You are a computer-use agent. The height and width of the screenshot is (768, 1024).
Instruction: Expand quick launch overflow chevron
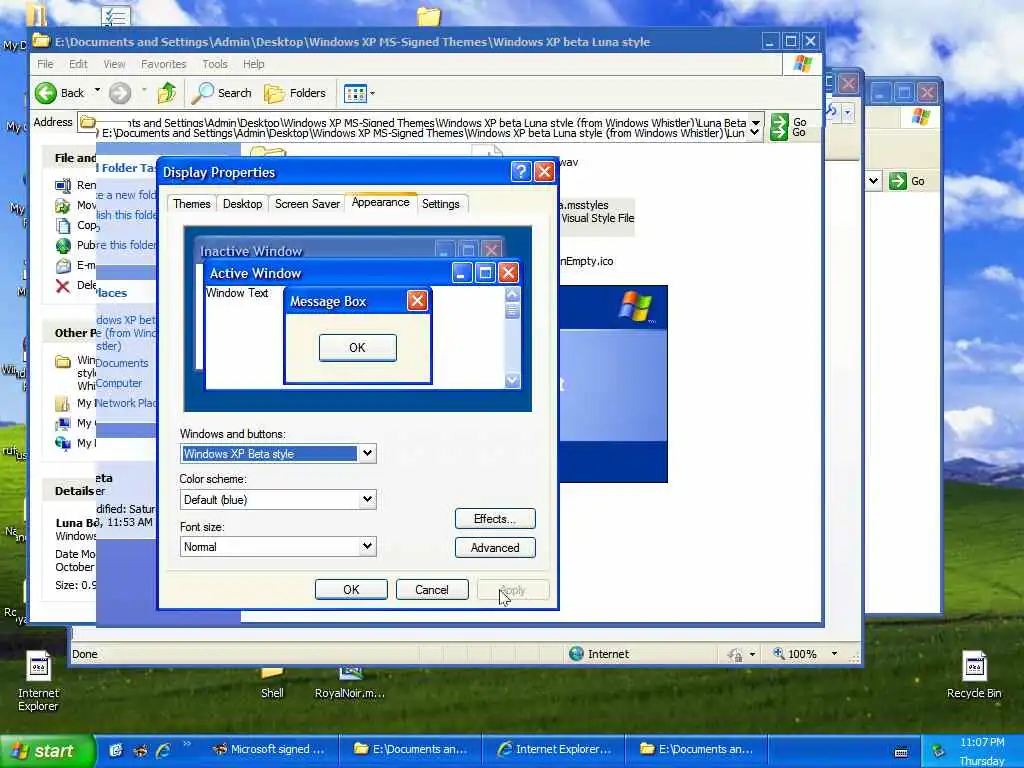point(187,744)
